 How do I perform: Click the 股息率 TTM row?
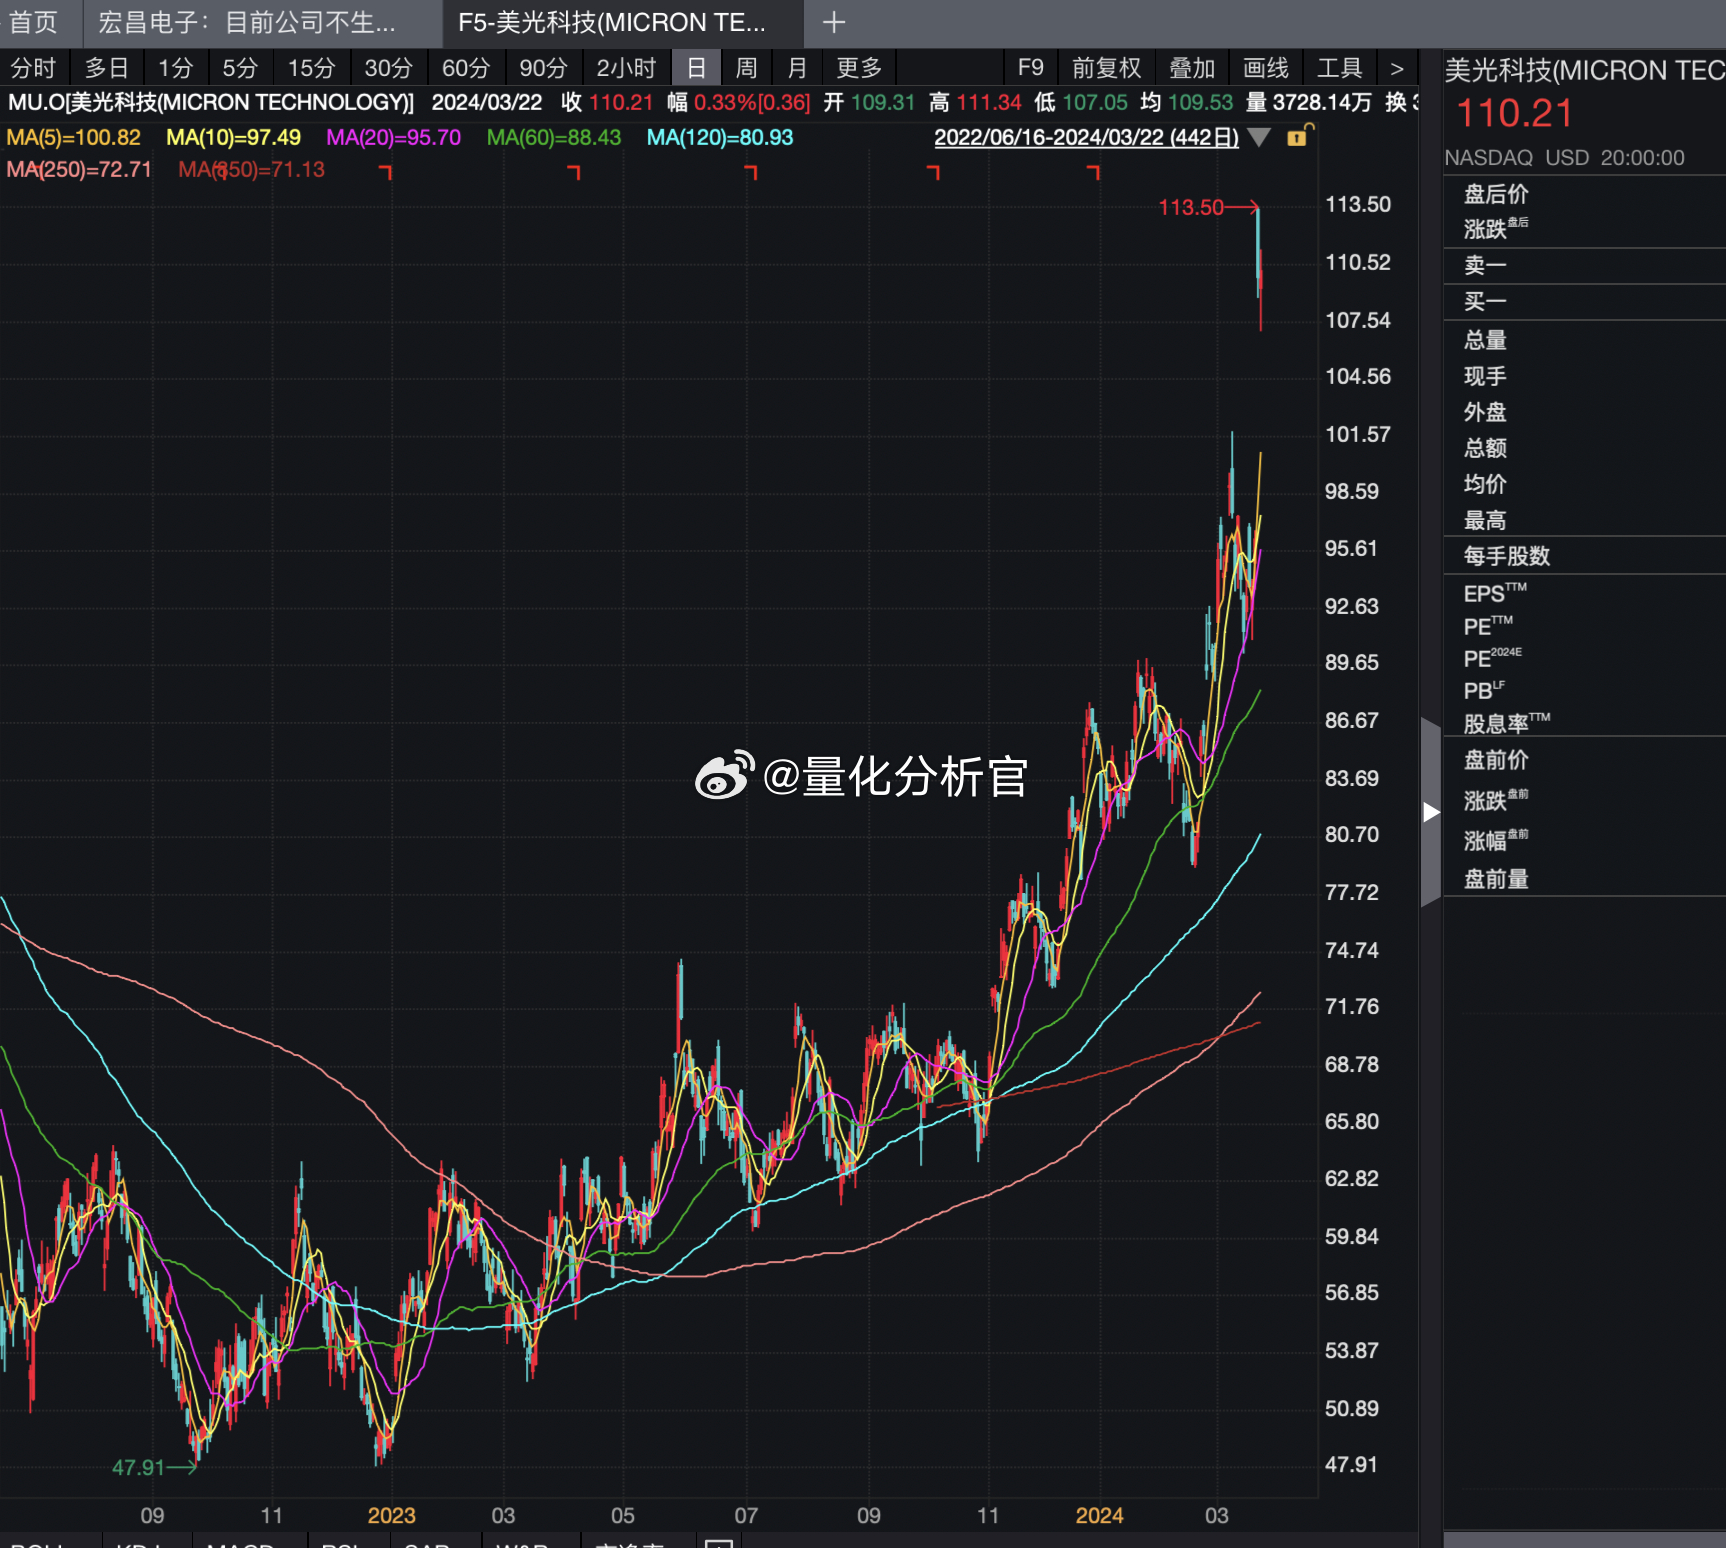tap(1585, 723)
